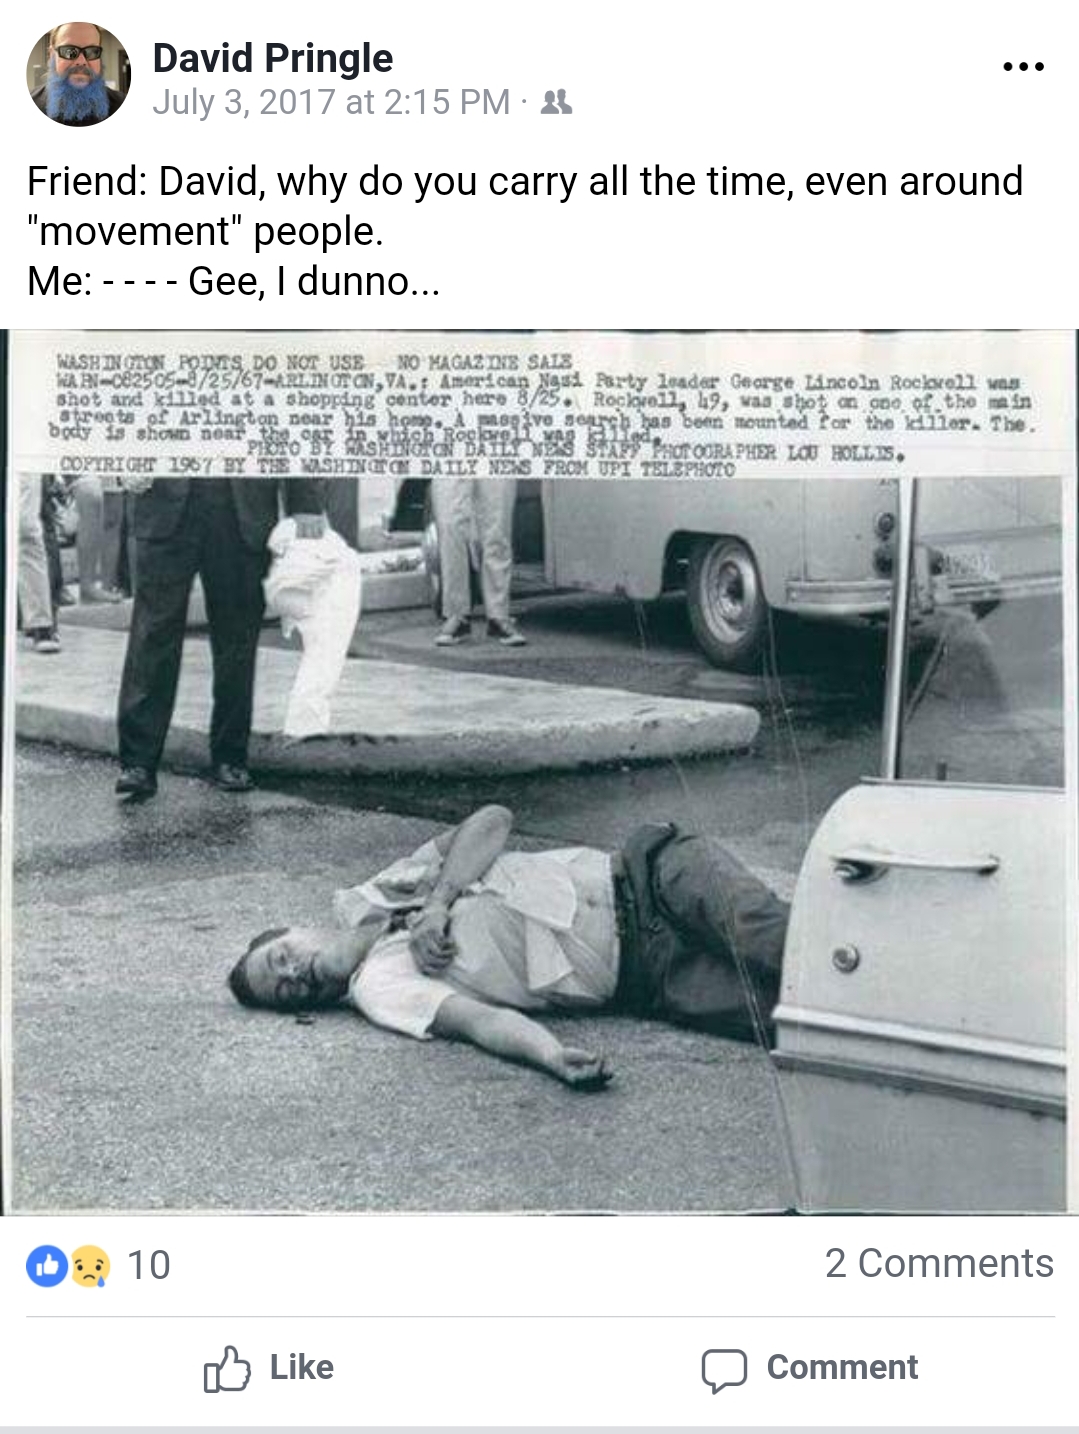
Task: Open the 2 Comments link
Action: 939,1263
